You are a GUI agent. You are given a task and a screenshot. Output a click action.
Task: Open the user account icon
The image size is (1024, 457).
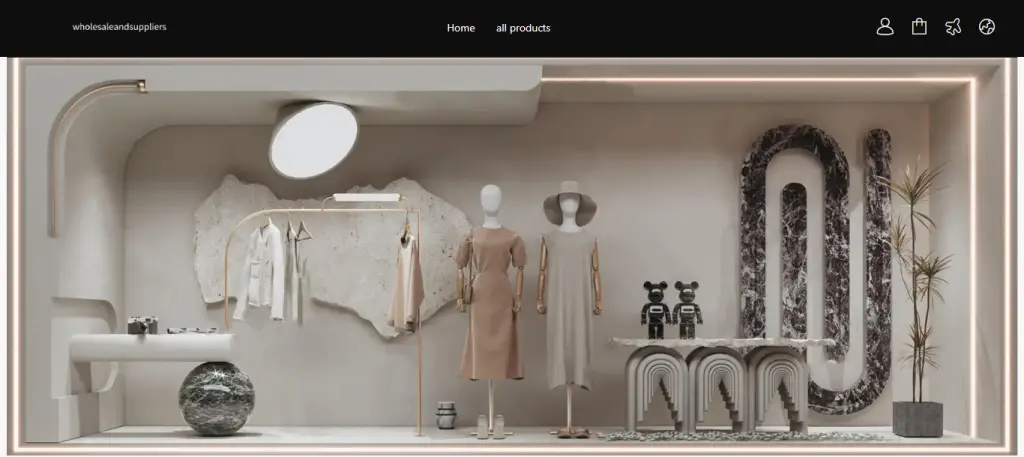point(884,27)
